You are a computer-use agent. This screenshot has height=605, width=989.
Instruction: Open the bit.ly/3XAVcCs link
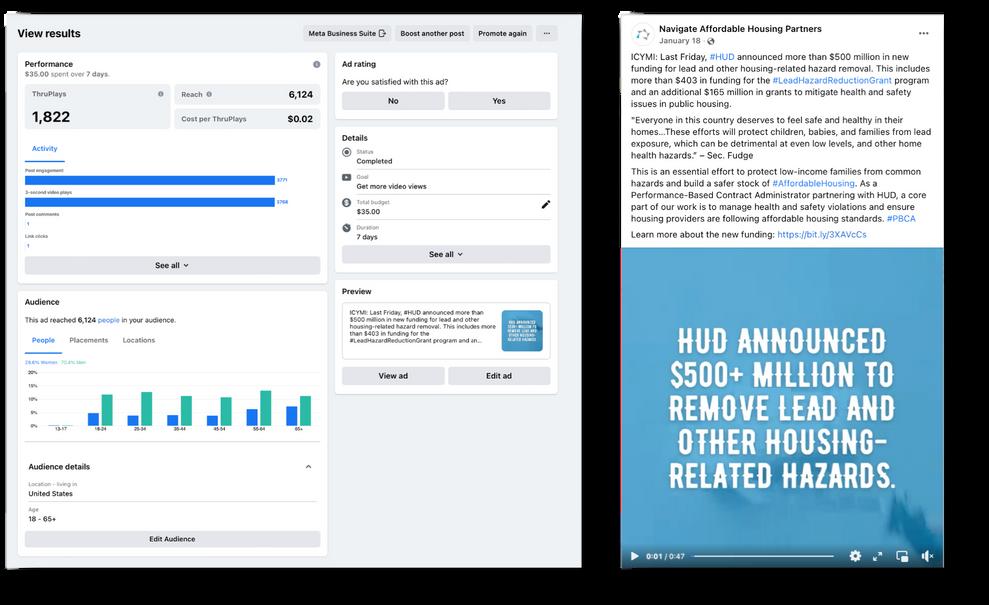point(822,235)
